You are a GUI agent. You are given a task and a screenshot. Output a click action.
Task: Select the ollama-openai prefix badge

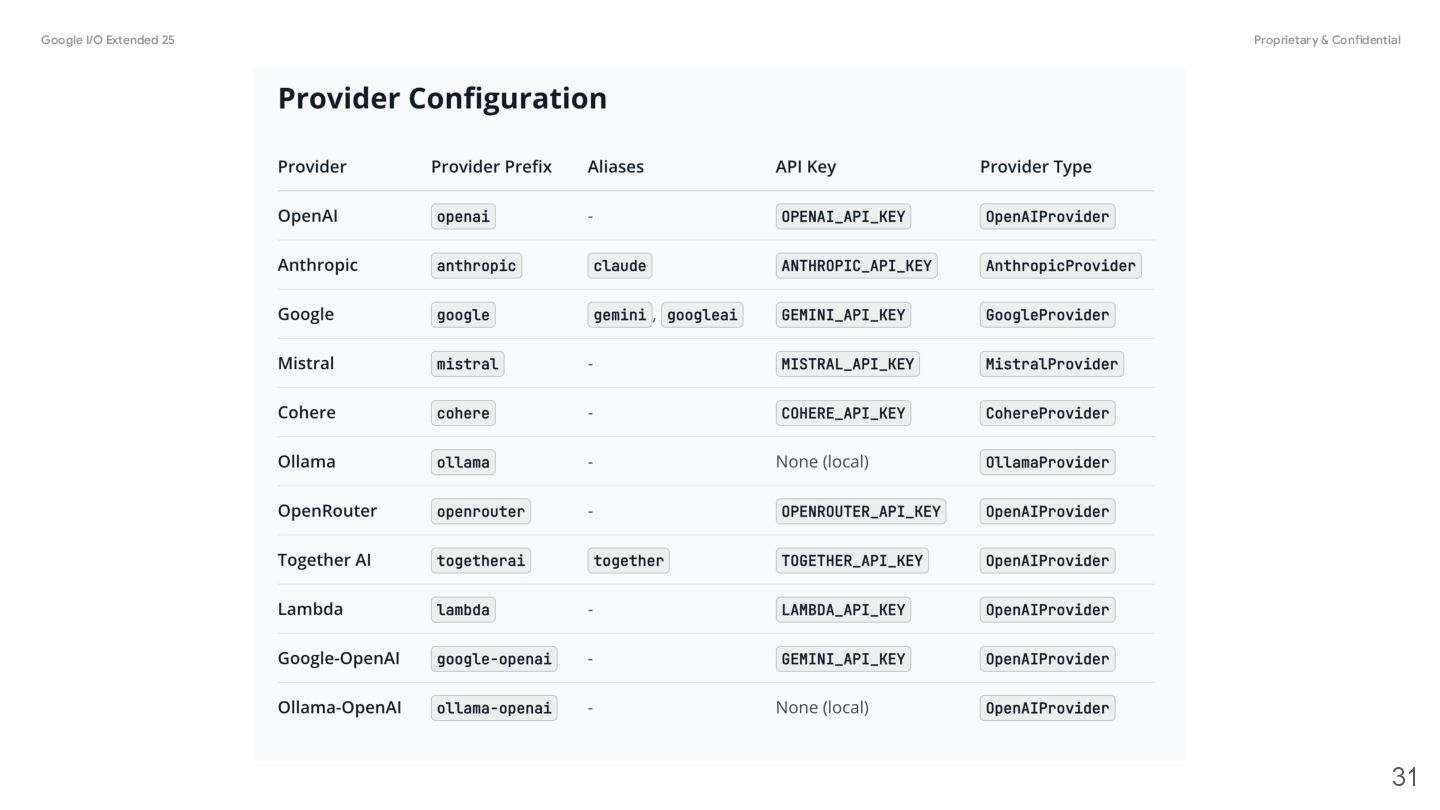(494, 708)
